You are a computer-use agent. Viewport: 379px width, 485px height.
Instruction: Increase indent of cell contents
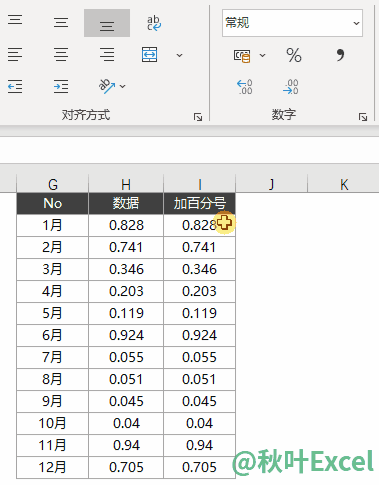tap(61, 86)
